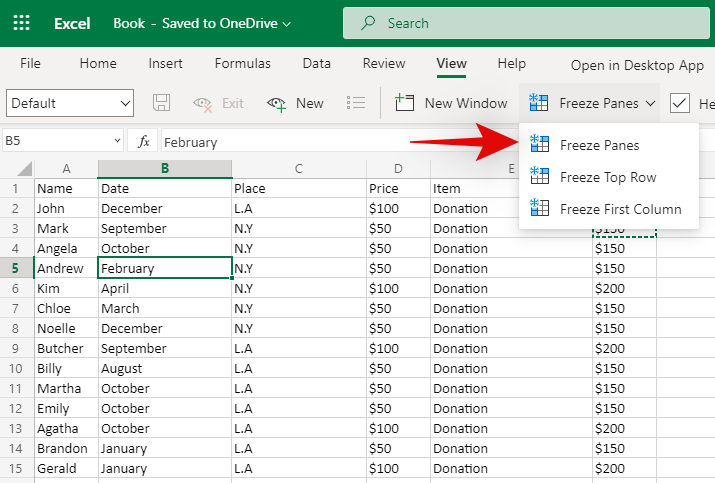Click the Exit sheet view icon
The image size is (715, 483).
pos(203,103)
